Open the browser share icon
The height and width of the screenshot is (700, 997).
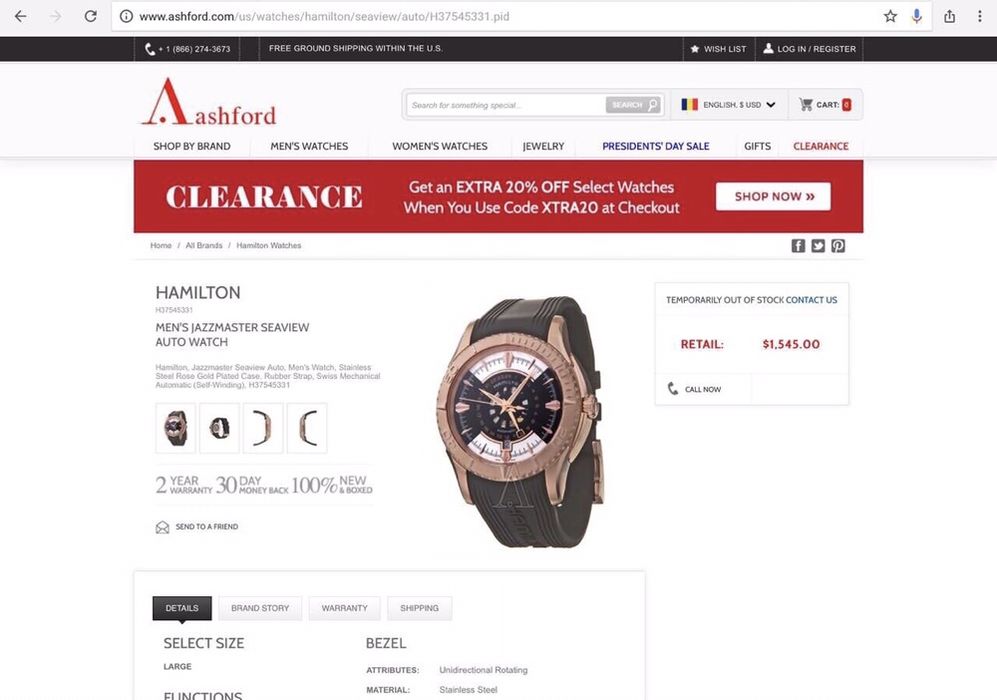(x=949, y=17)
